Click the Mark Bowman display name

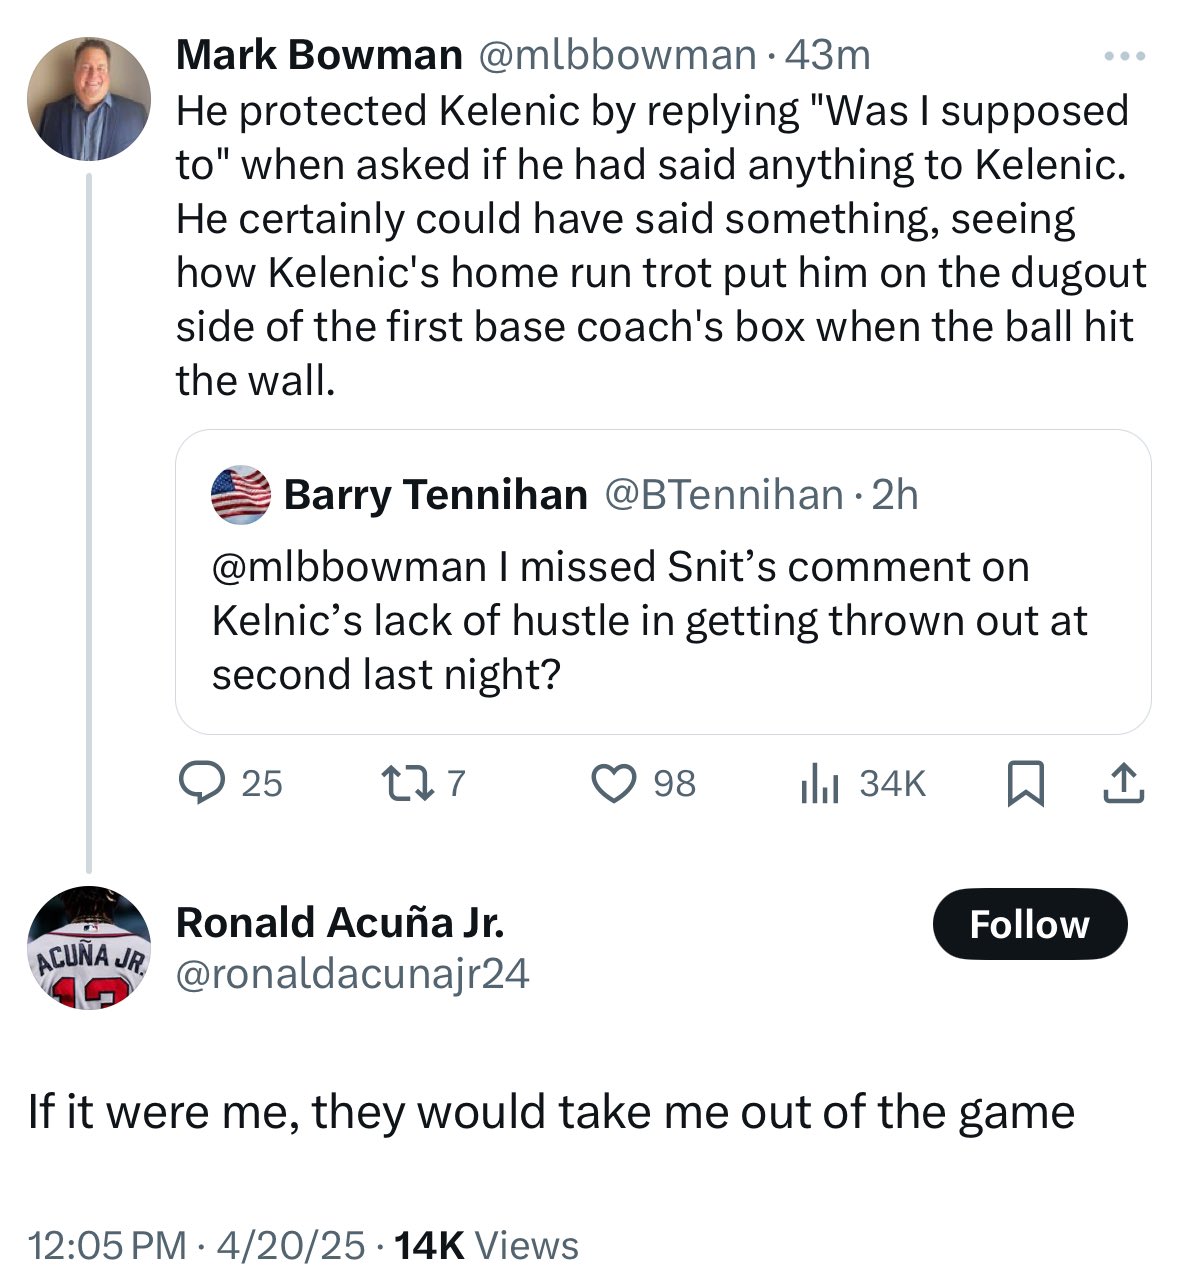click(319, 56)
